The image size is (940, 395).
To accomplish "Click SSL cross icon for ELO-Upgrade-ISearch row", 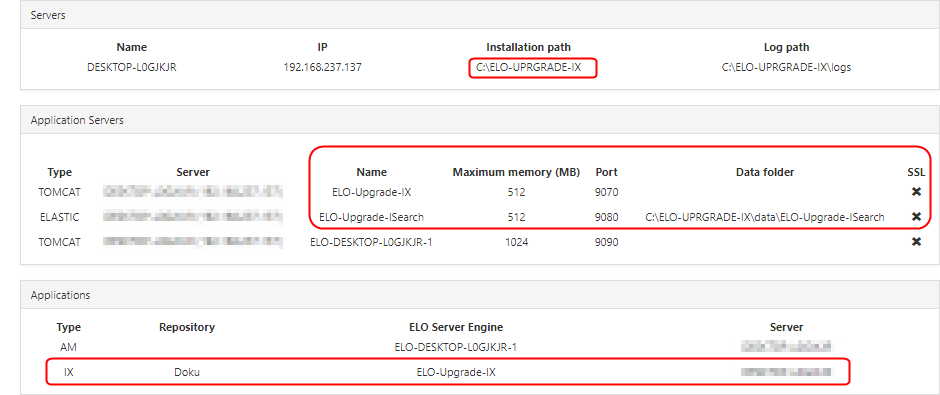I will [x=916, y=217].
